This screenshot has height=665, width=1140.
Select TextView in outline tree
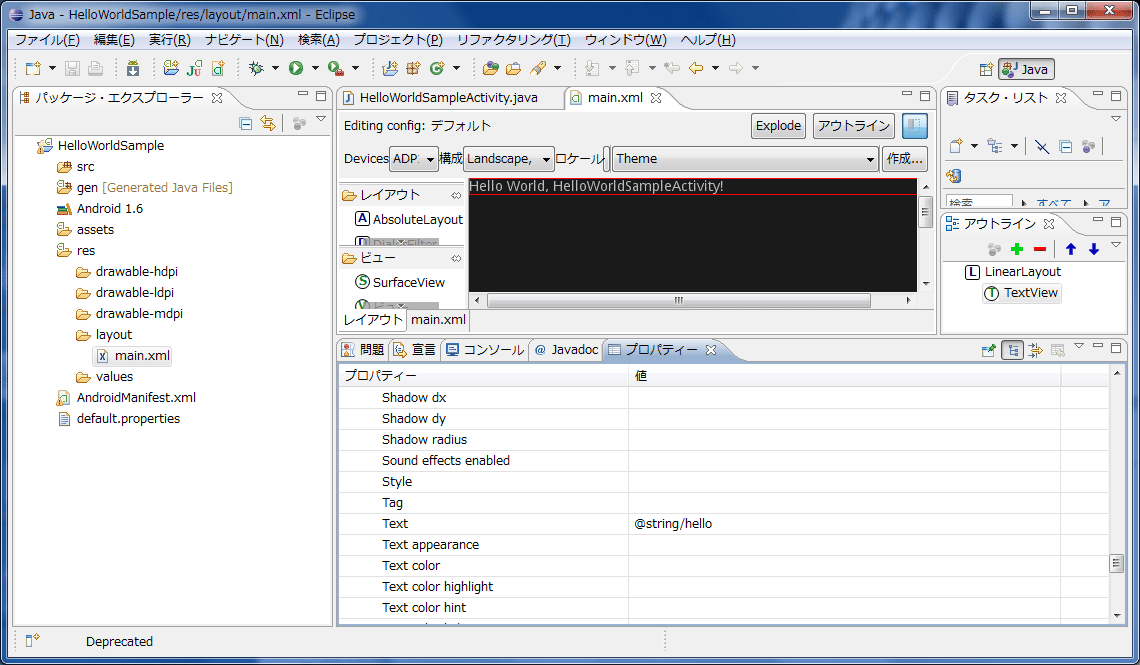[1021, 293]
